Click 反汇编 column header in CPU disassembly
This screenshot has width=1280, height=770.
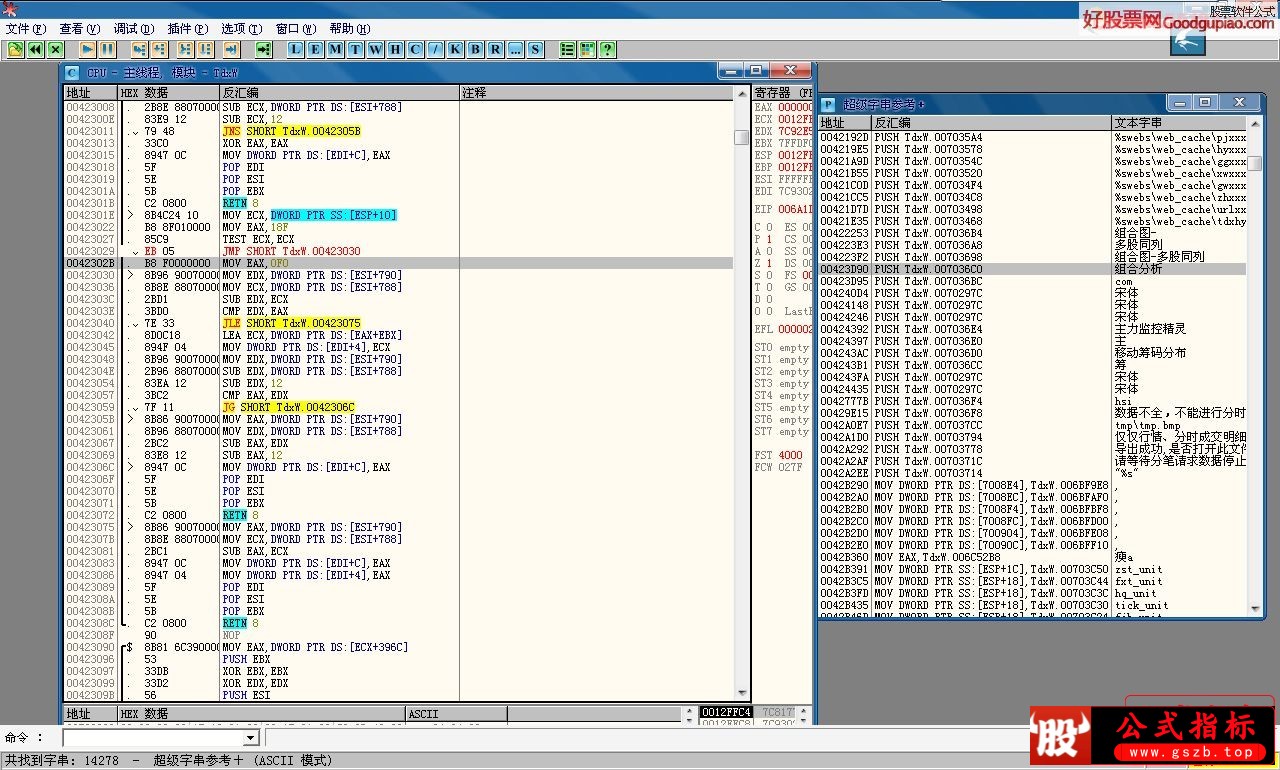pyautogui.click(x=339, y=92)
